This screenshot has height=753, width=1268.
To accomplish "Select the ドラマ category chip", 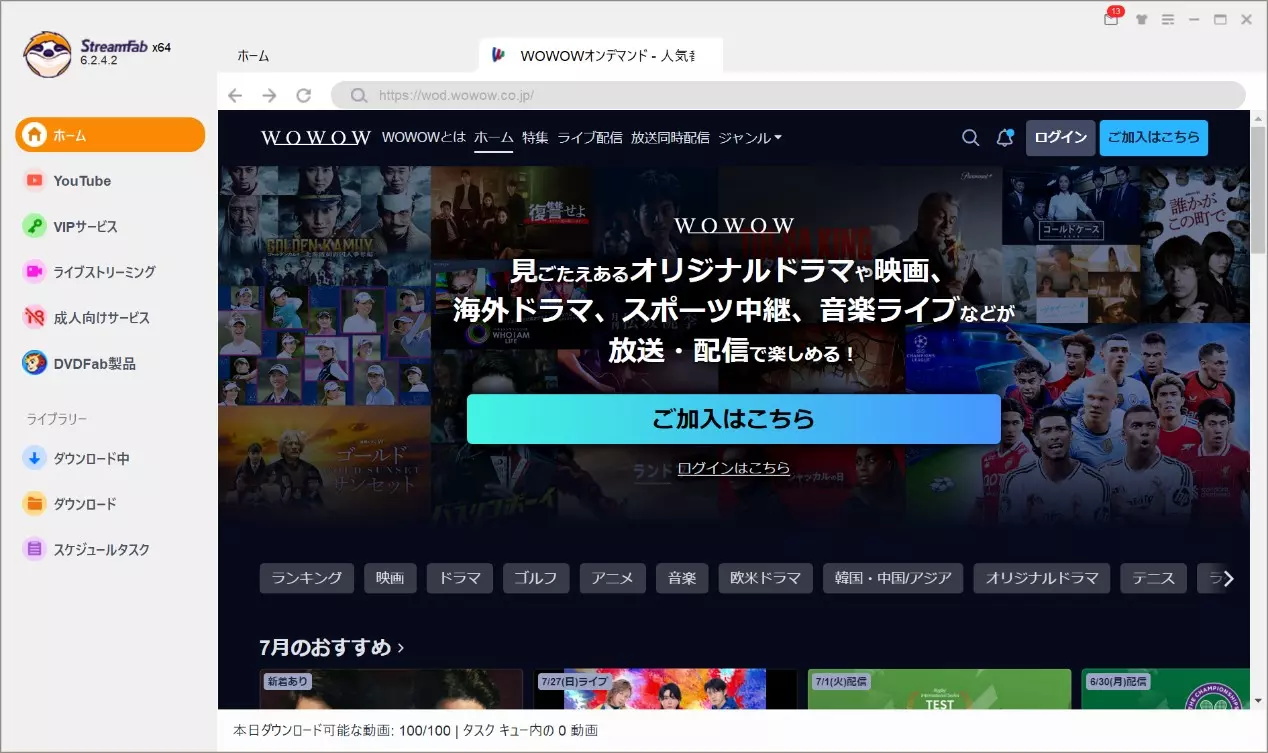I will click(460, 578).
